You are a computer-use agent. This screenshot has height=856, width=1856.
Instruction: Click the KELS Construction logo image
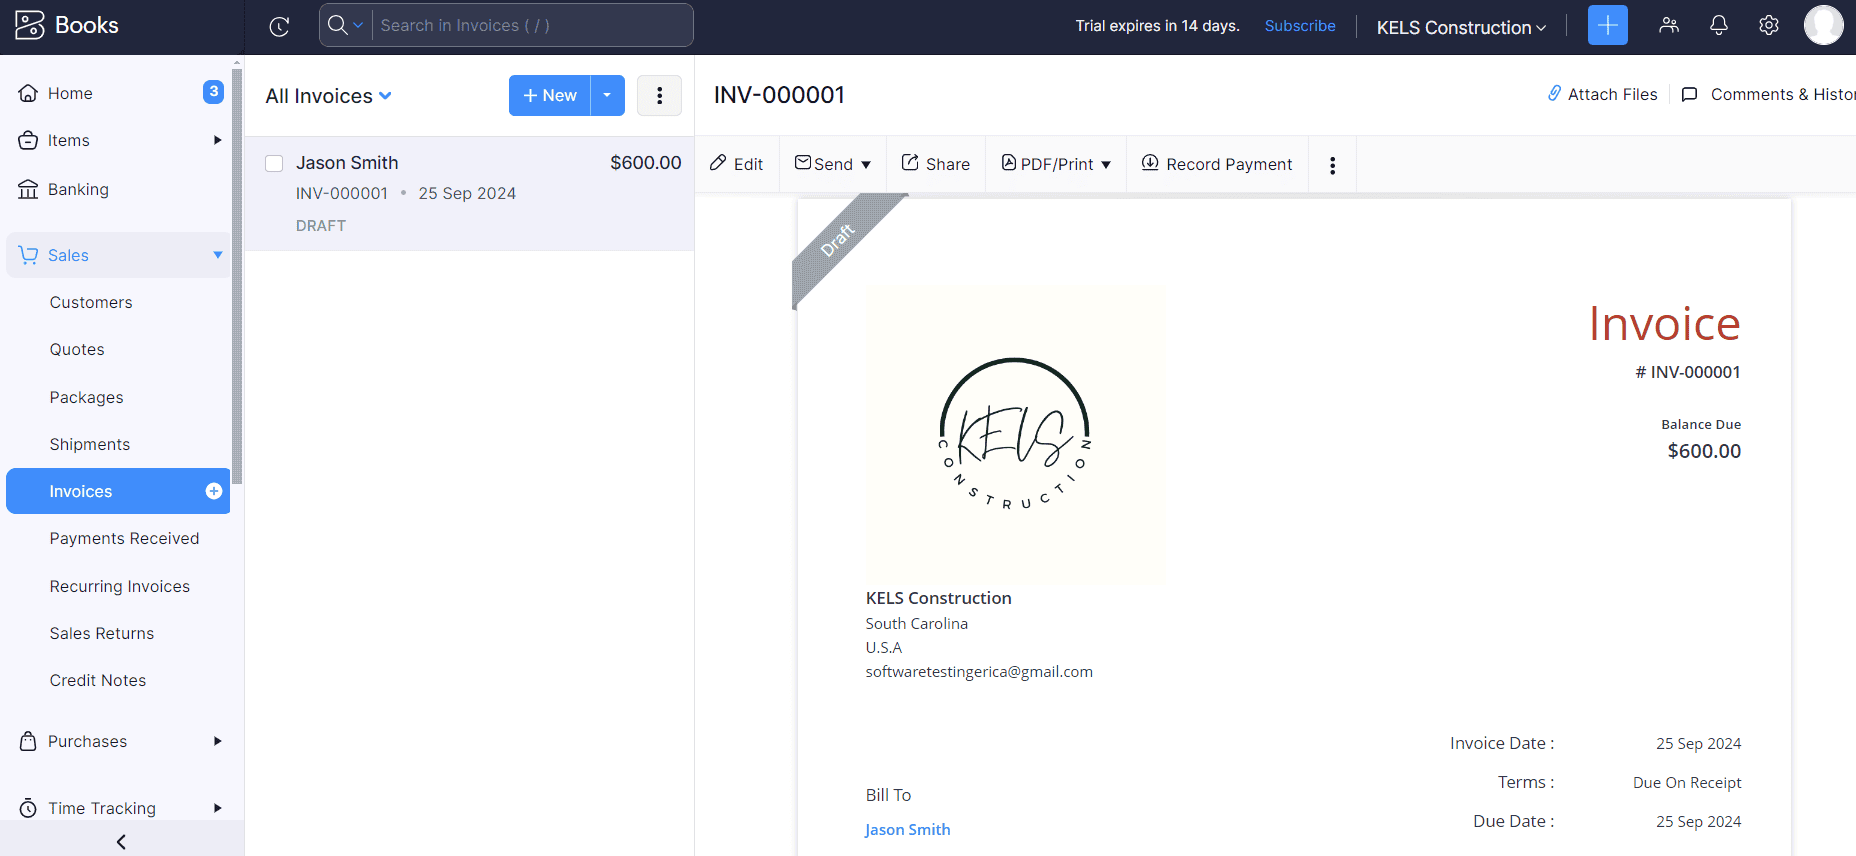coord(1015,434)
